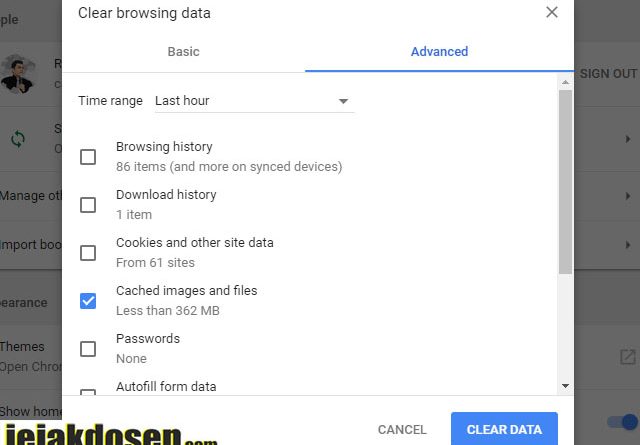Image resolution: width=640 pixels, height=445 pixels.
Task: Expand the sync row chevron arrow
Action: [x=628, y=139]
